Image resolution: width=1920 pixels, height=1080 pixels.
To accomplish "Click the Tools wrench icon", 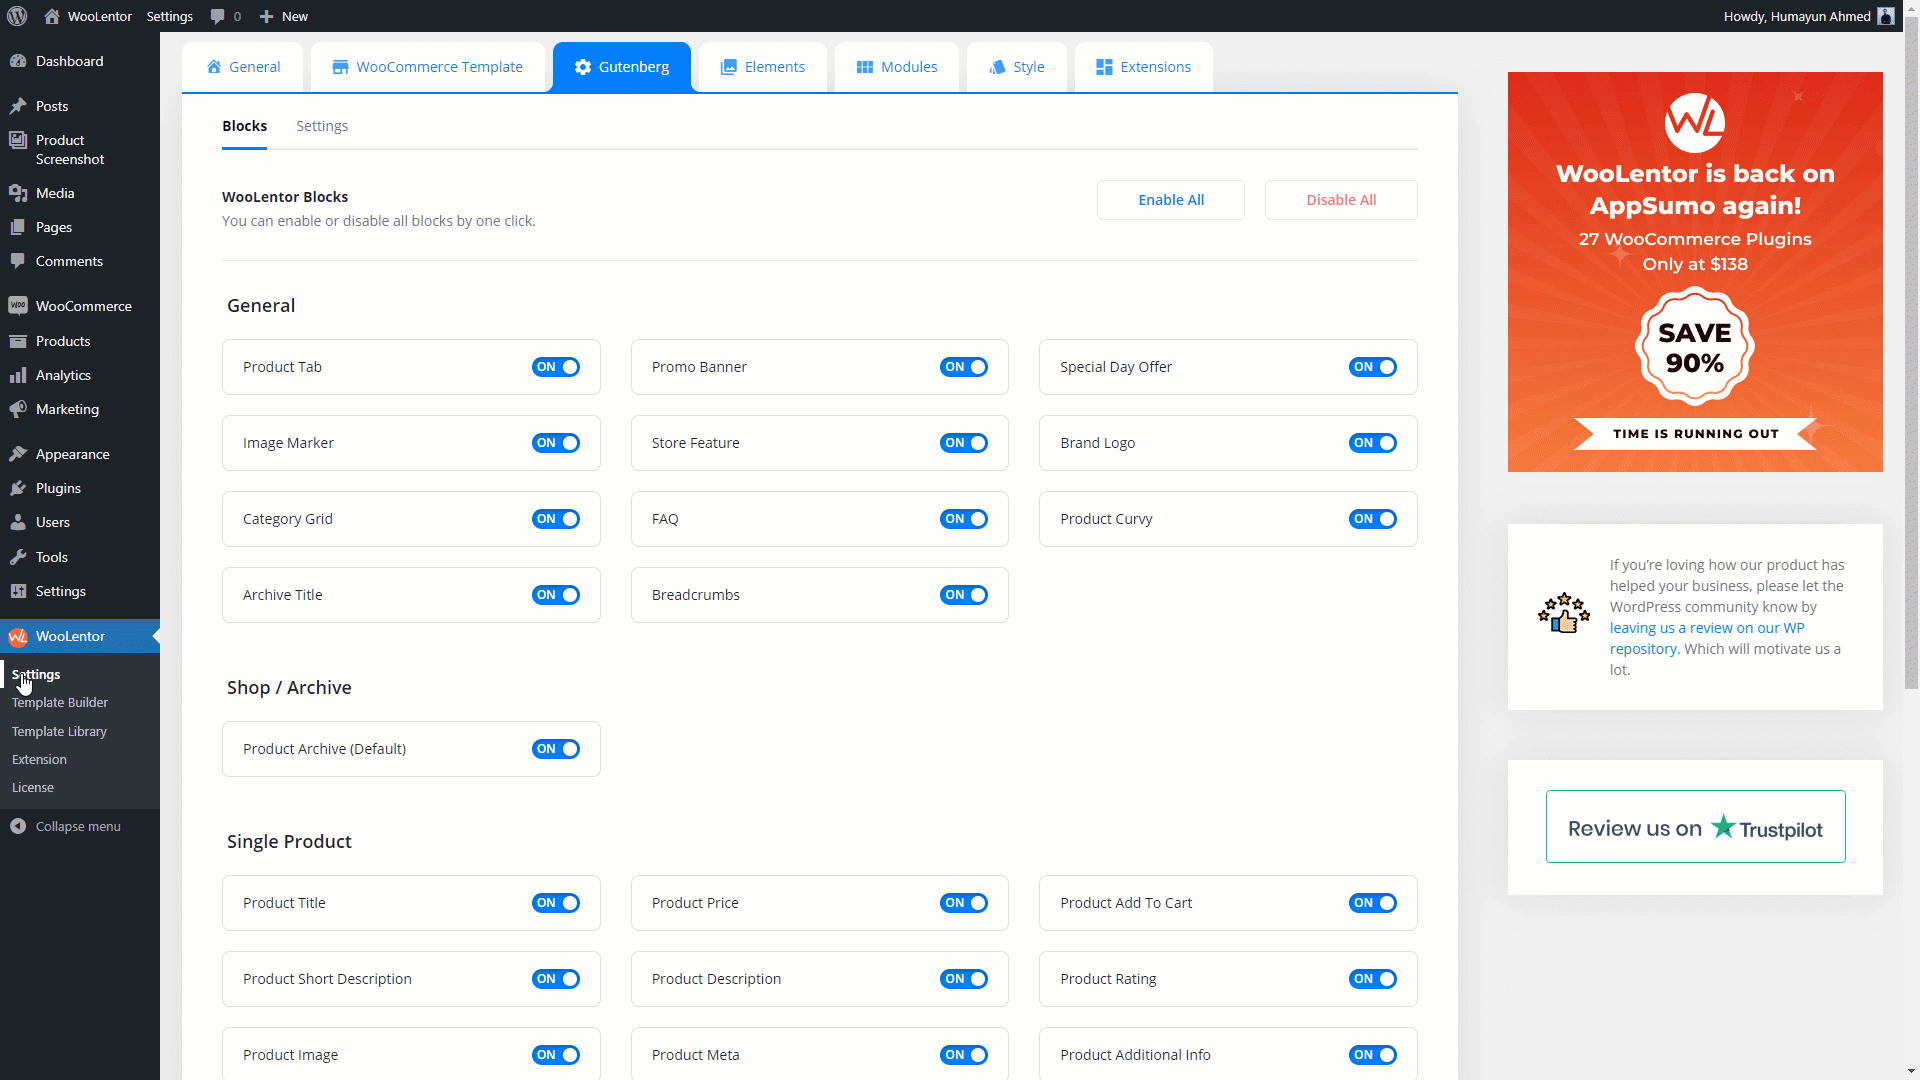I will tap(18, 557).
